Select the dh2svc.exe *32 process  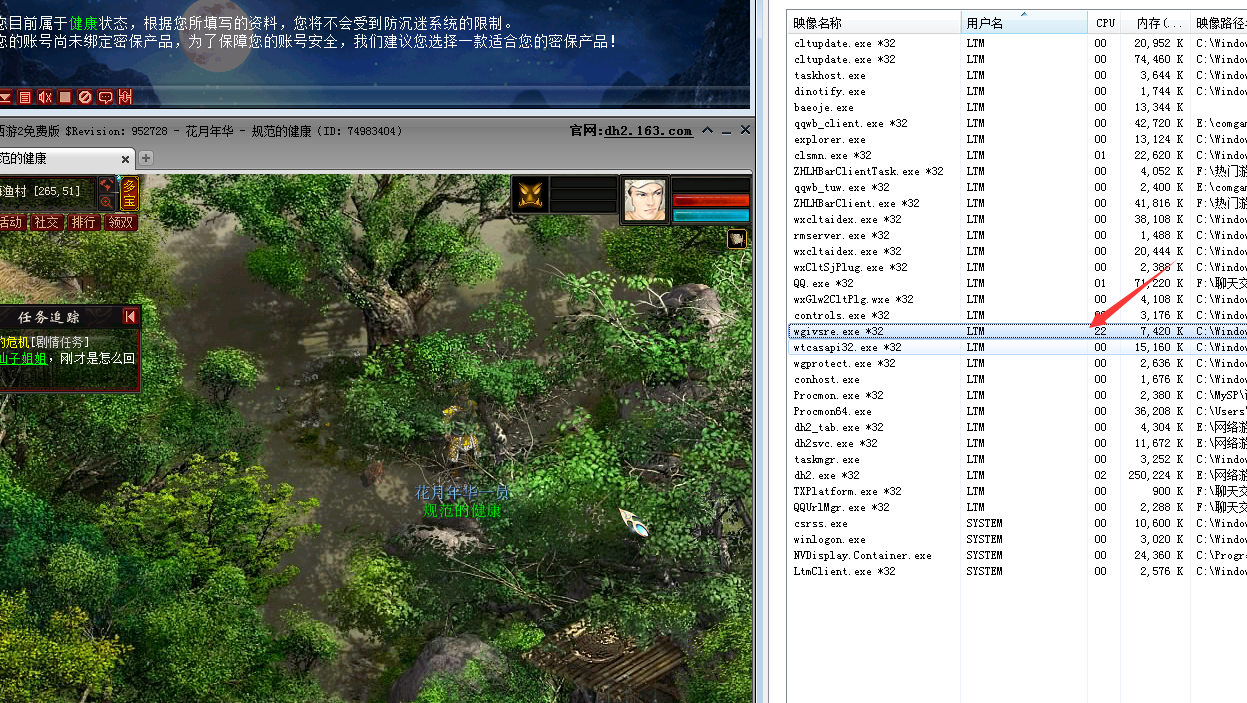1017,443
